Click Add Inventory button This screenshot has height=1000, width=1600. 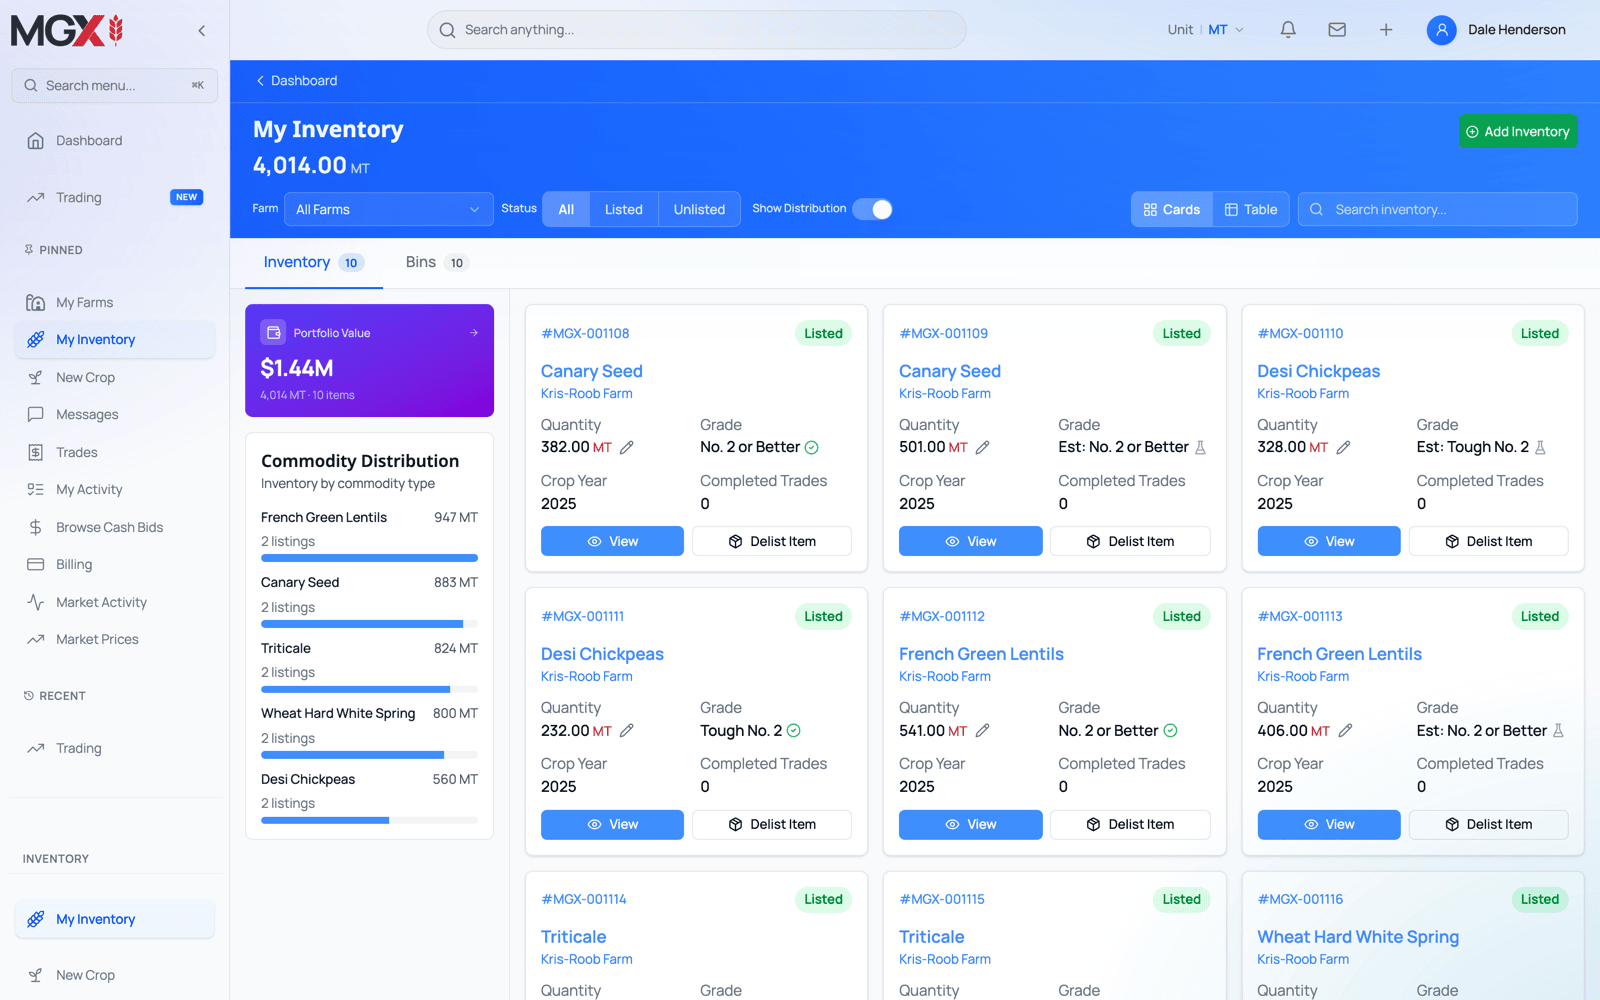1518,131
